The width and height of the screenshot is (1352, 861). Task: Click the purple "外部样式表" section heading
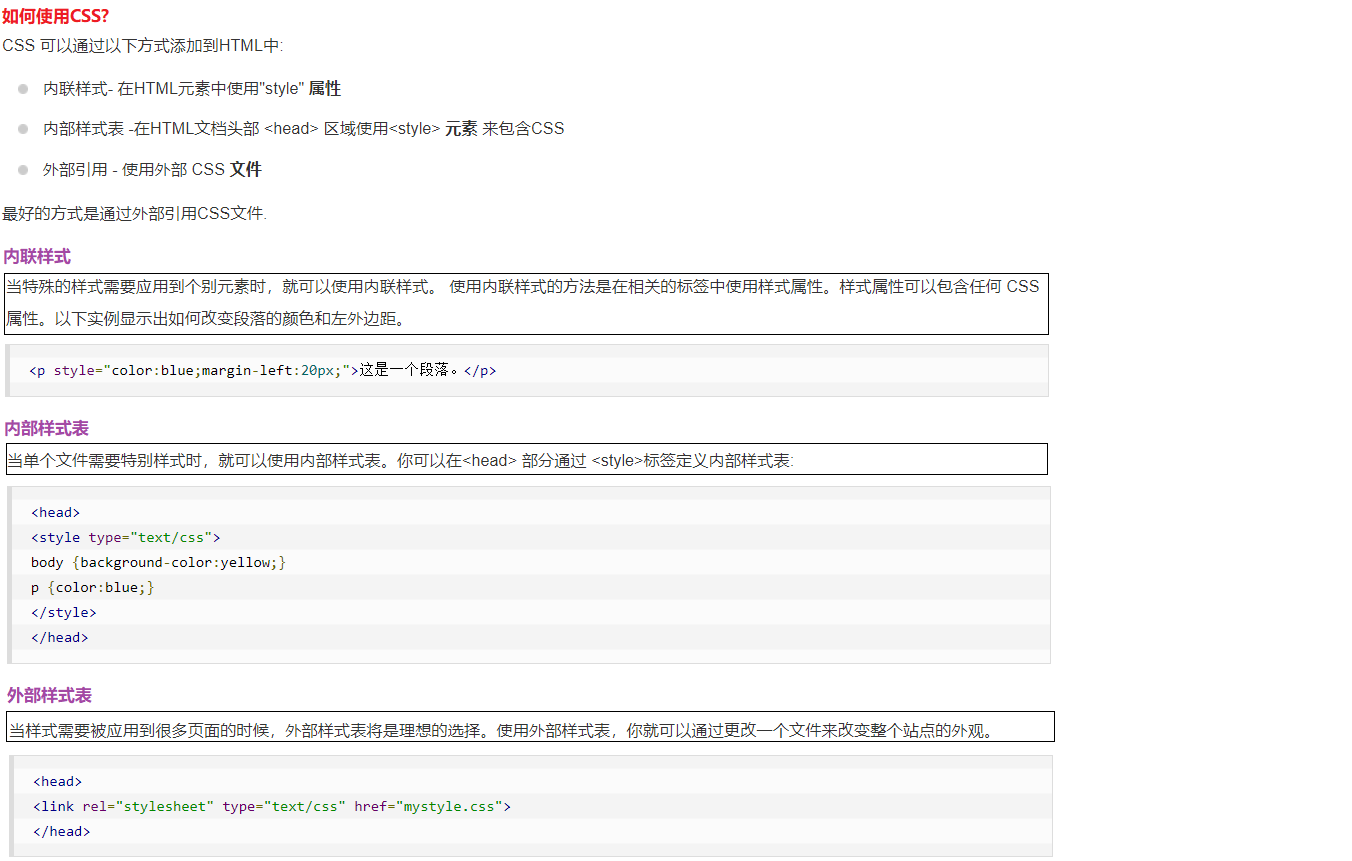coord(49,696)
